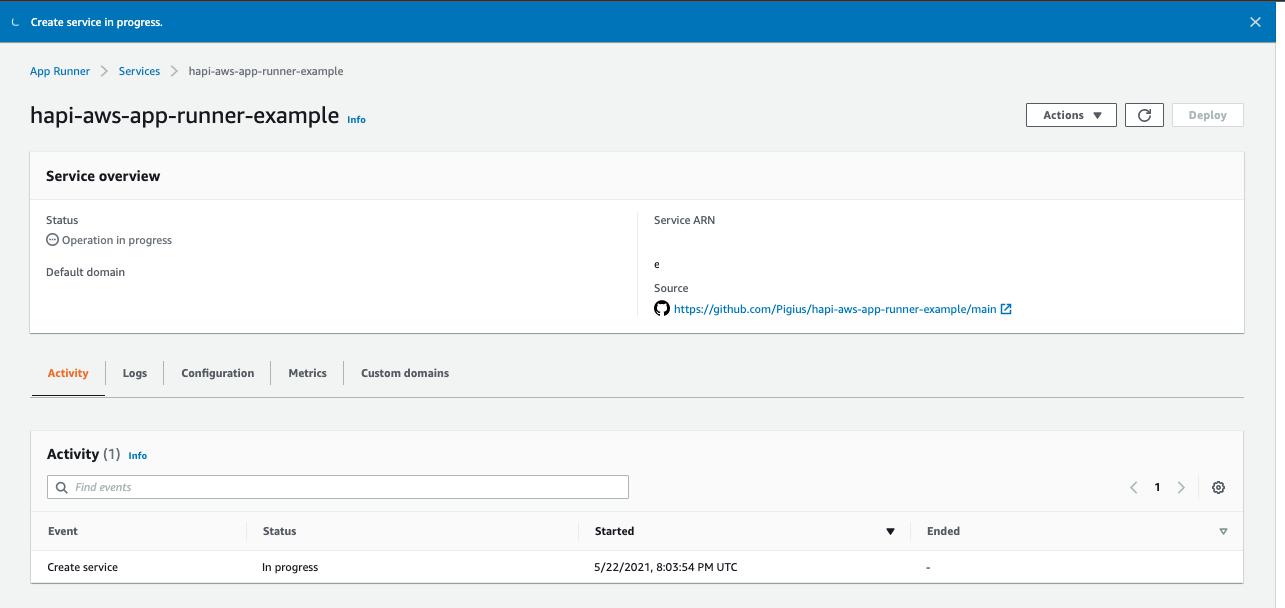This screenshot has height=608, width=1285.
Task: Click the Service overview heading
Action: click(103, 176)
